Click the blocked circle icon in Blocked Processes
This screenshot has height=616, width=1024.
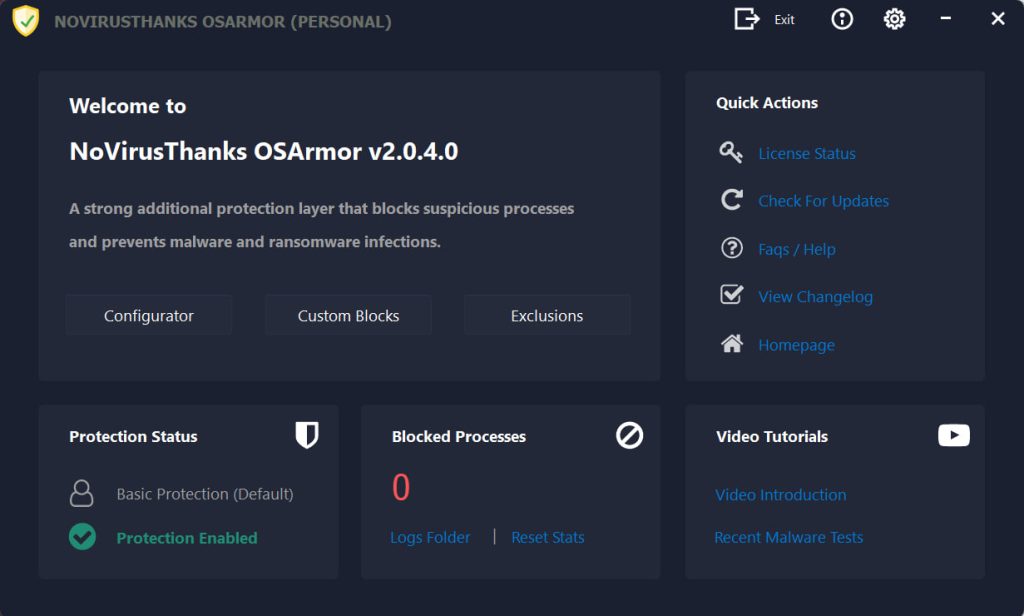pyautogui.click(x=630, y=435)
